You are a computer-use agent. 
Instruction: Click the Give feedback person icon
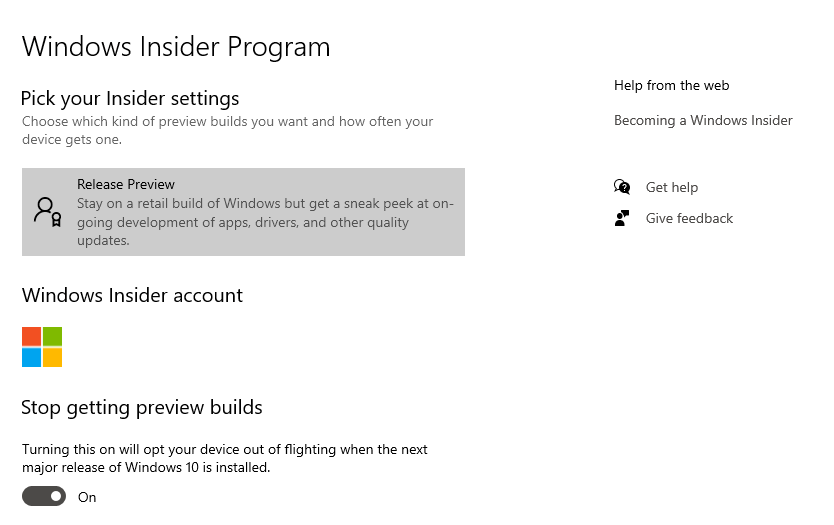point(622,218)
